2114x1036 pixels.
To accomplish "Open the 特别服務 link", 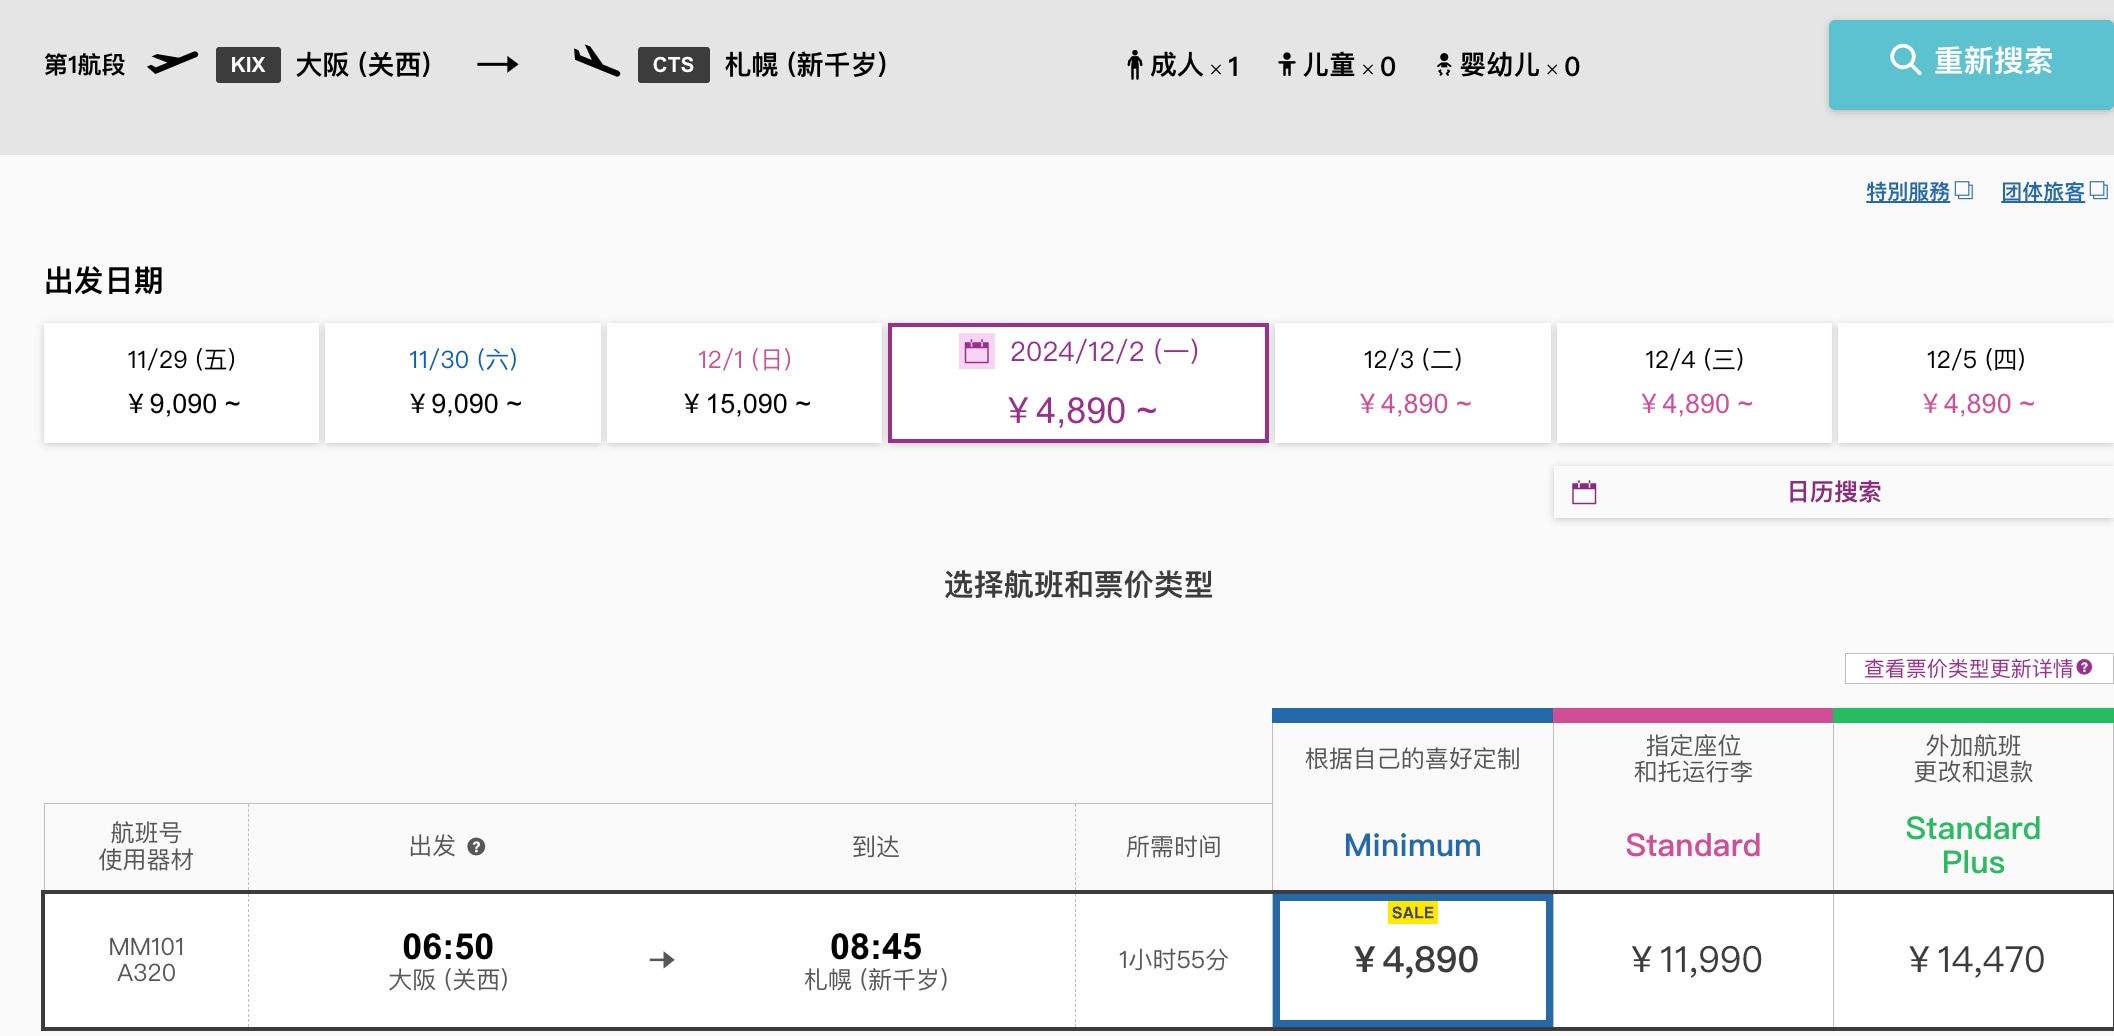I will click(x=1908, y=191).
